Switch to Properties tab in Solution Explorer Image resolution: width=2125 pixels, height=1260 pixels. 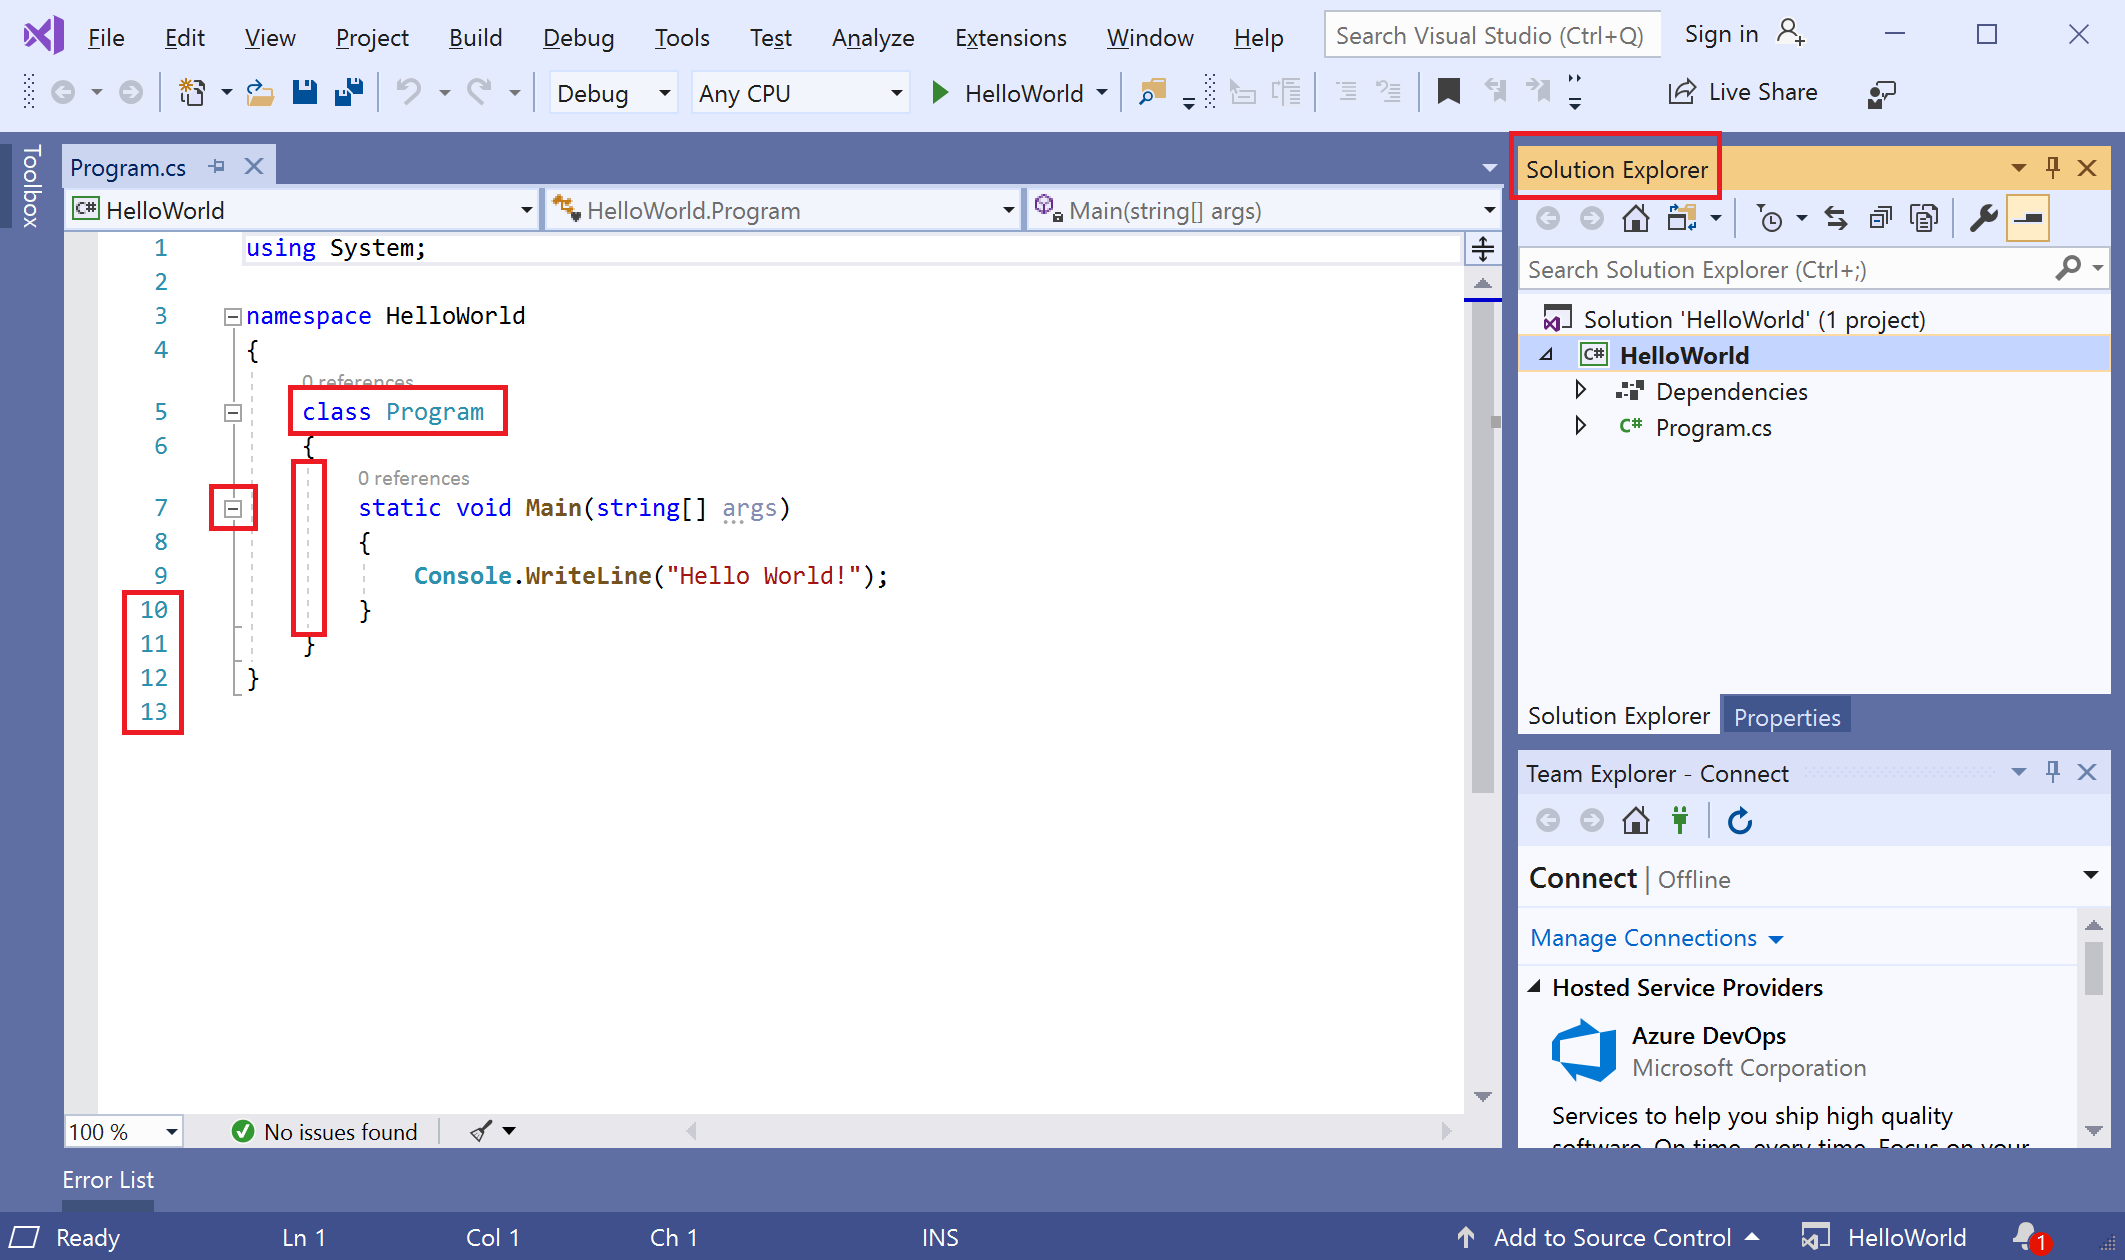click(x=1786, y=717)
